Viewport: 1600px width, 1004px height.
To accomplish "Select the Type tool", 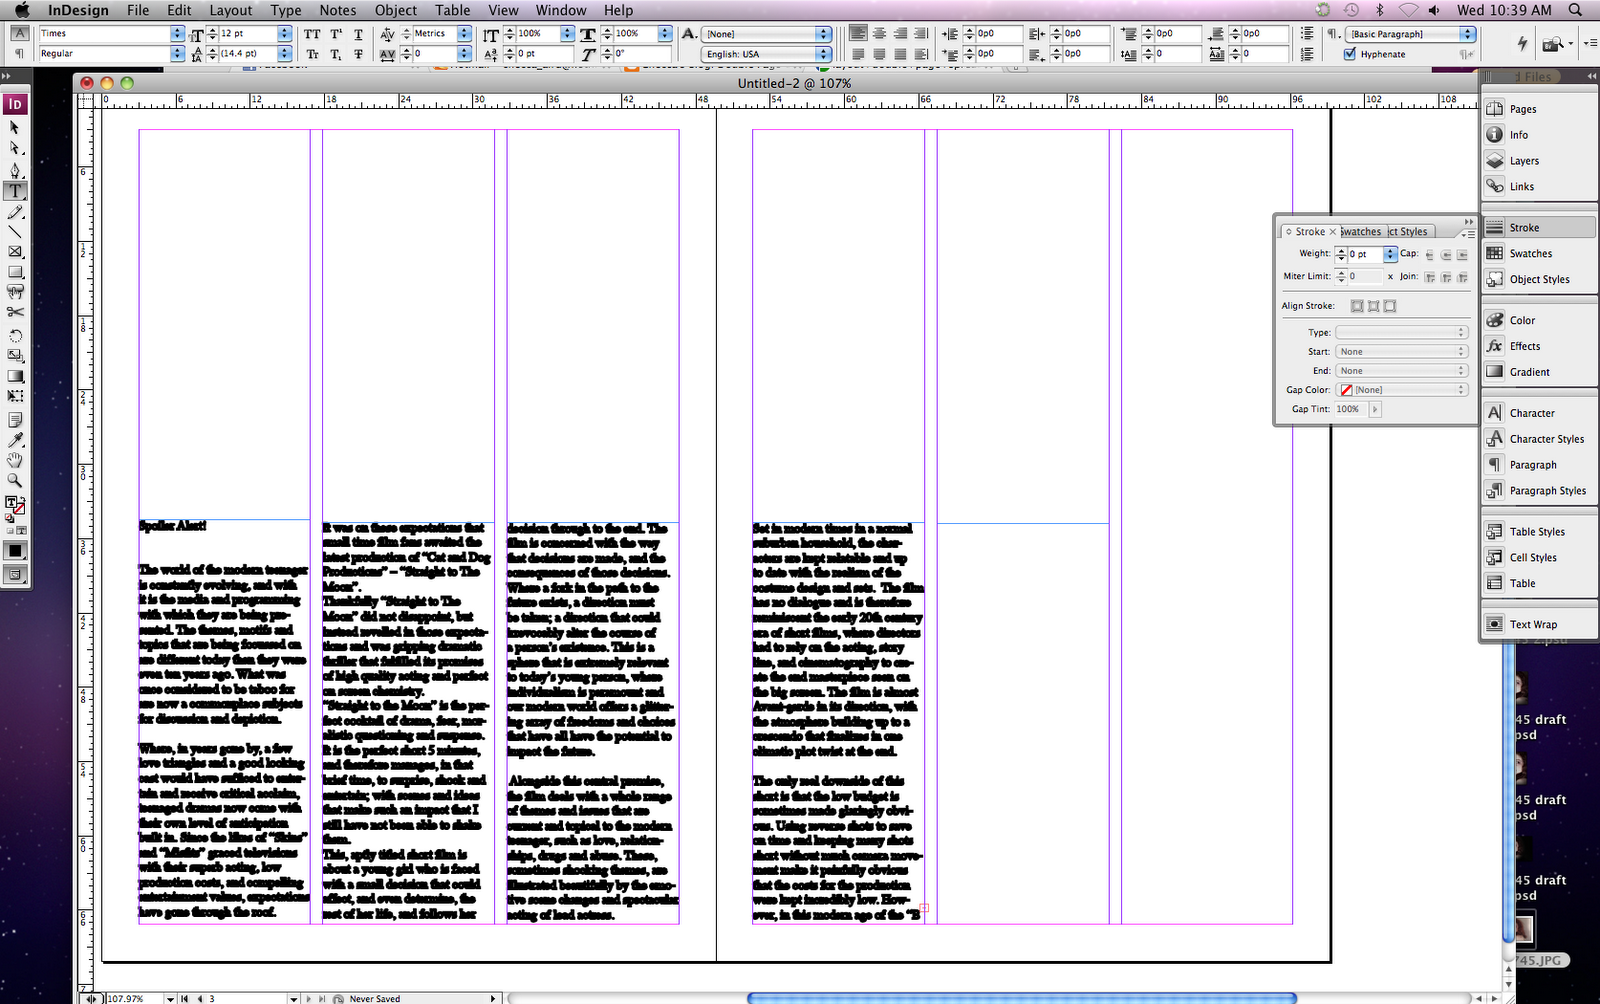I will 15,192.
